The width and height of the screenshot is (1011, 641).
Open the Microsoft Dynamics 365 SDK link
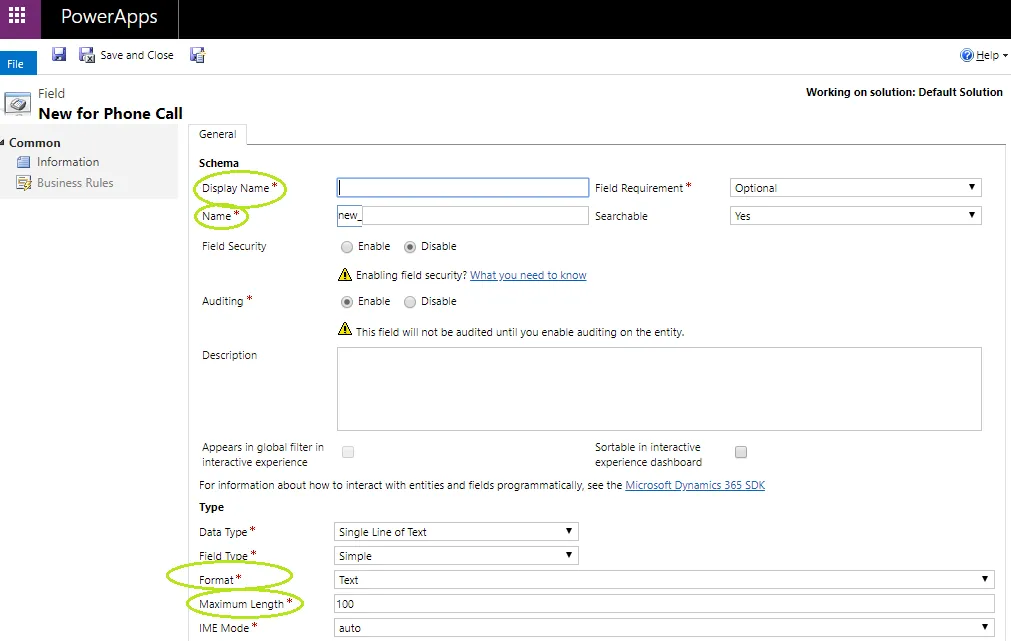coord(695,485)
